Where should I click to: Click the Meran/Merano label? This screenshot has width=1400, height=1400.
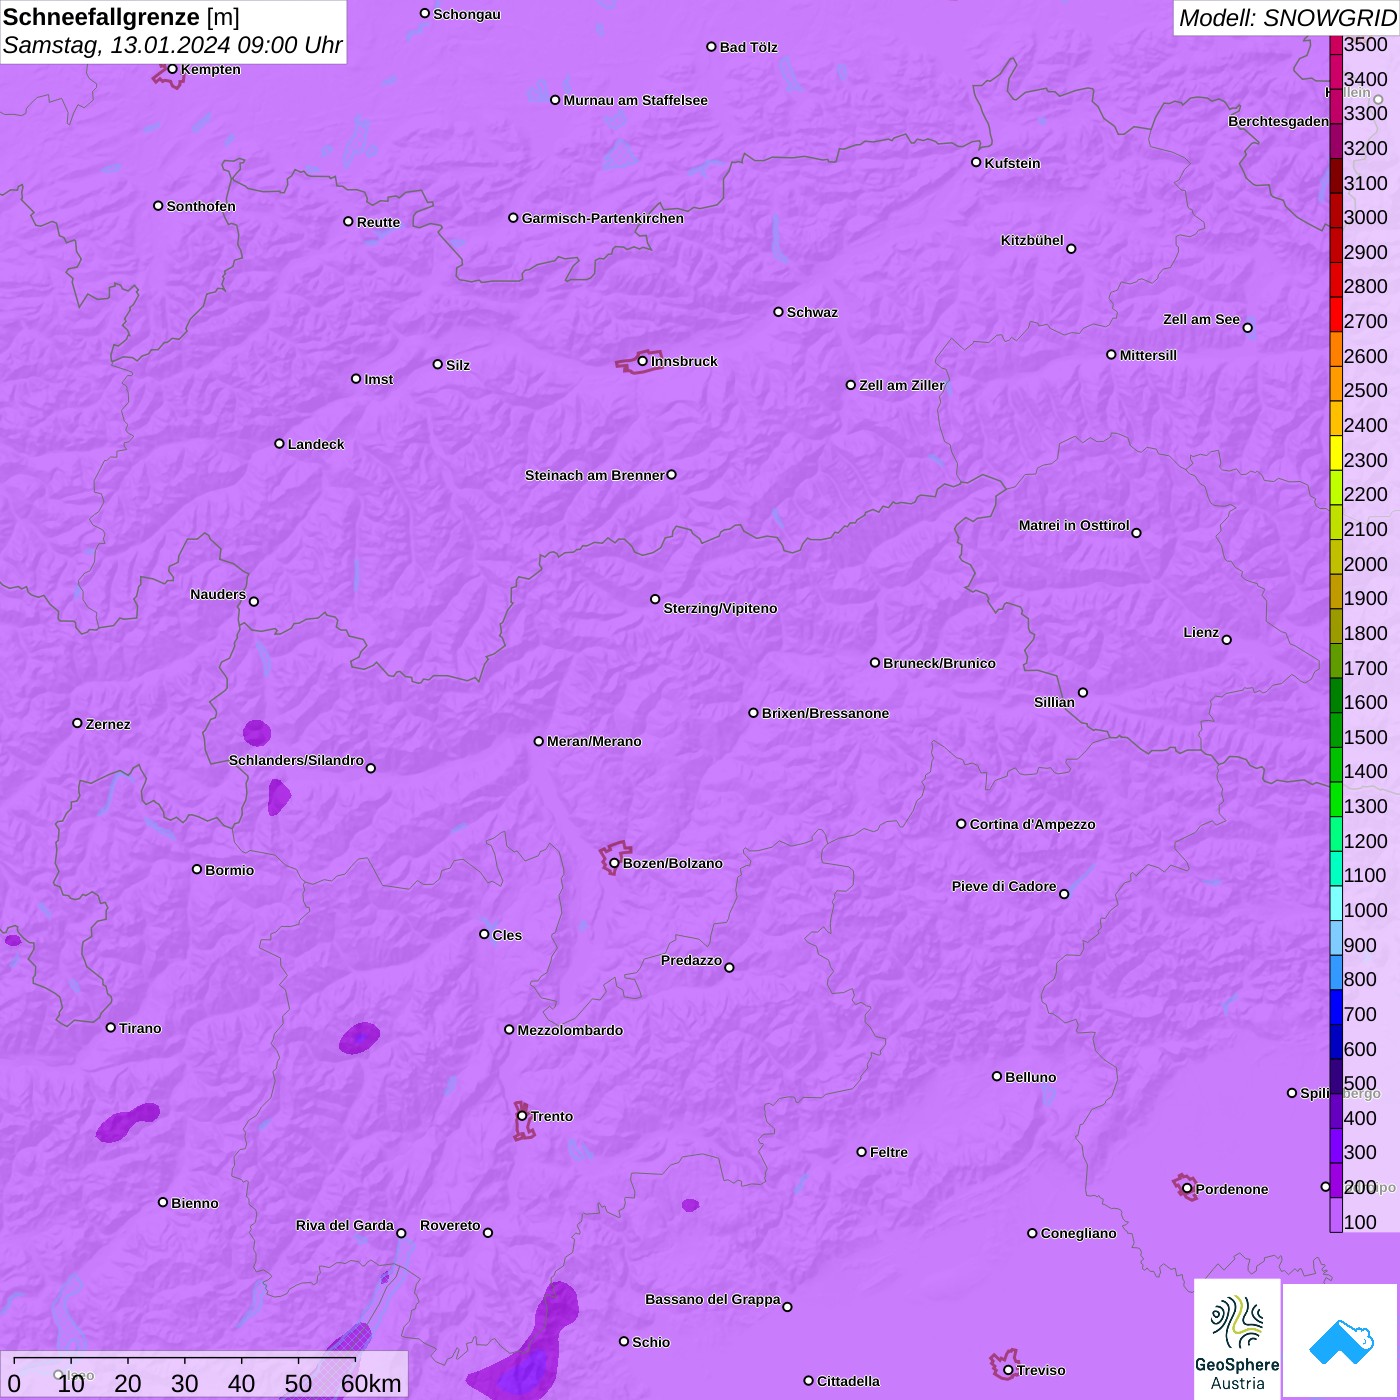click(594, 741)
